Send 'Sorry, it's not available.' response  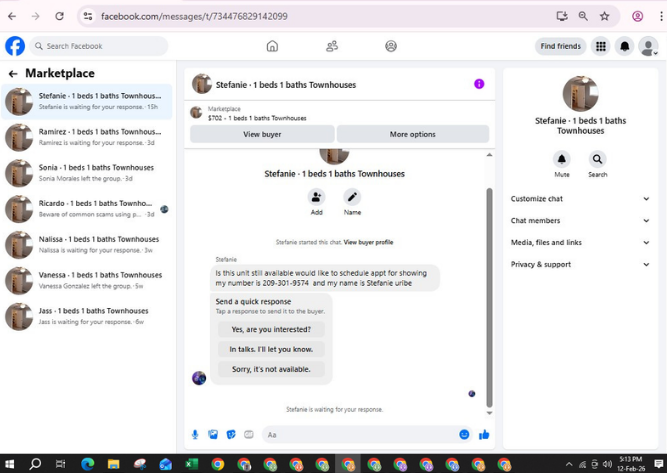click(271, 369)
